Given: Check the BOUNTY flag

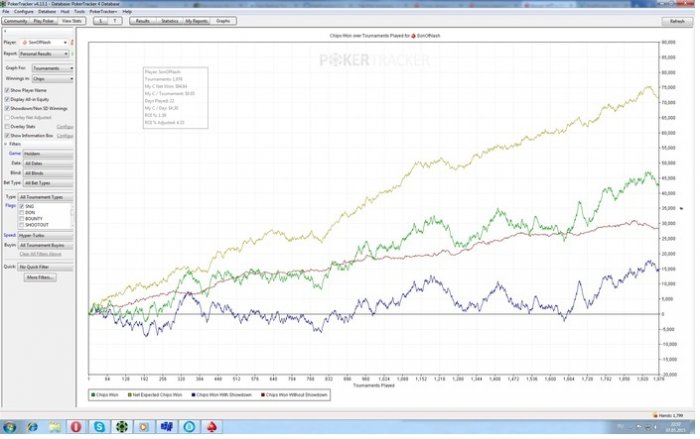Looking at the screenshot, I should [x=21, y=219].
